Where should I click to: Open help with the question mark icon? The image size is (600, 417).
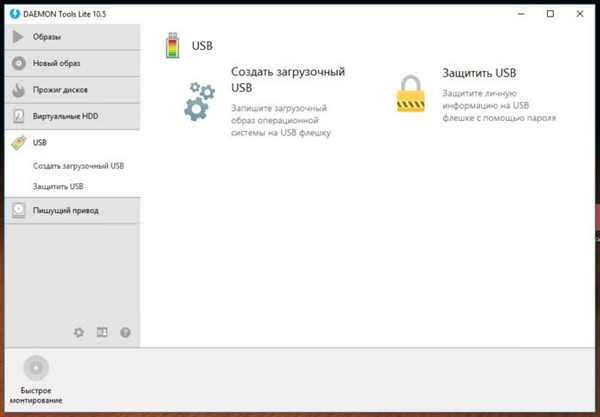pyautogui.click(x=125, y=332)
